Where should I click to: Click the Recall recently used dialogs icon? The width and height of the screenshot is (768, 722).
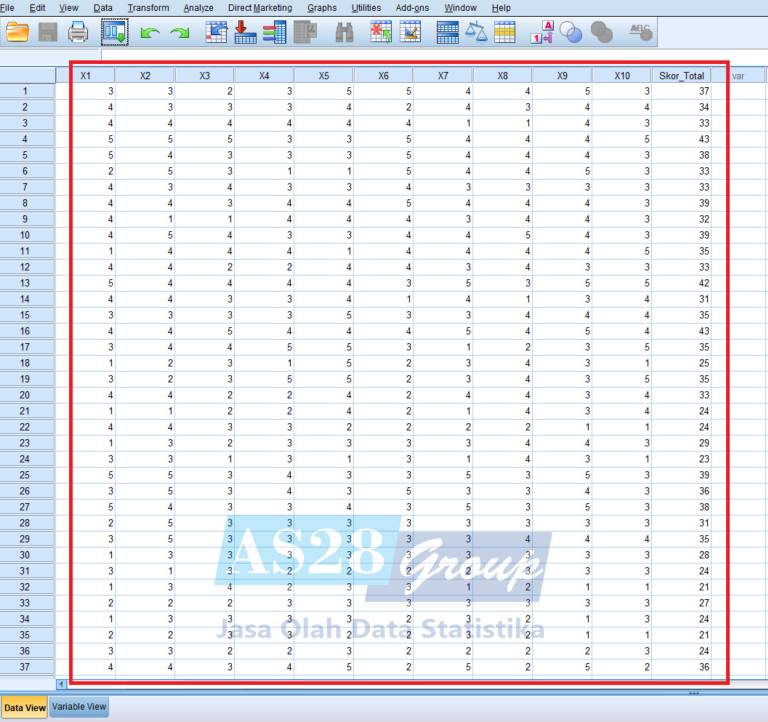coord(114,32)
